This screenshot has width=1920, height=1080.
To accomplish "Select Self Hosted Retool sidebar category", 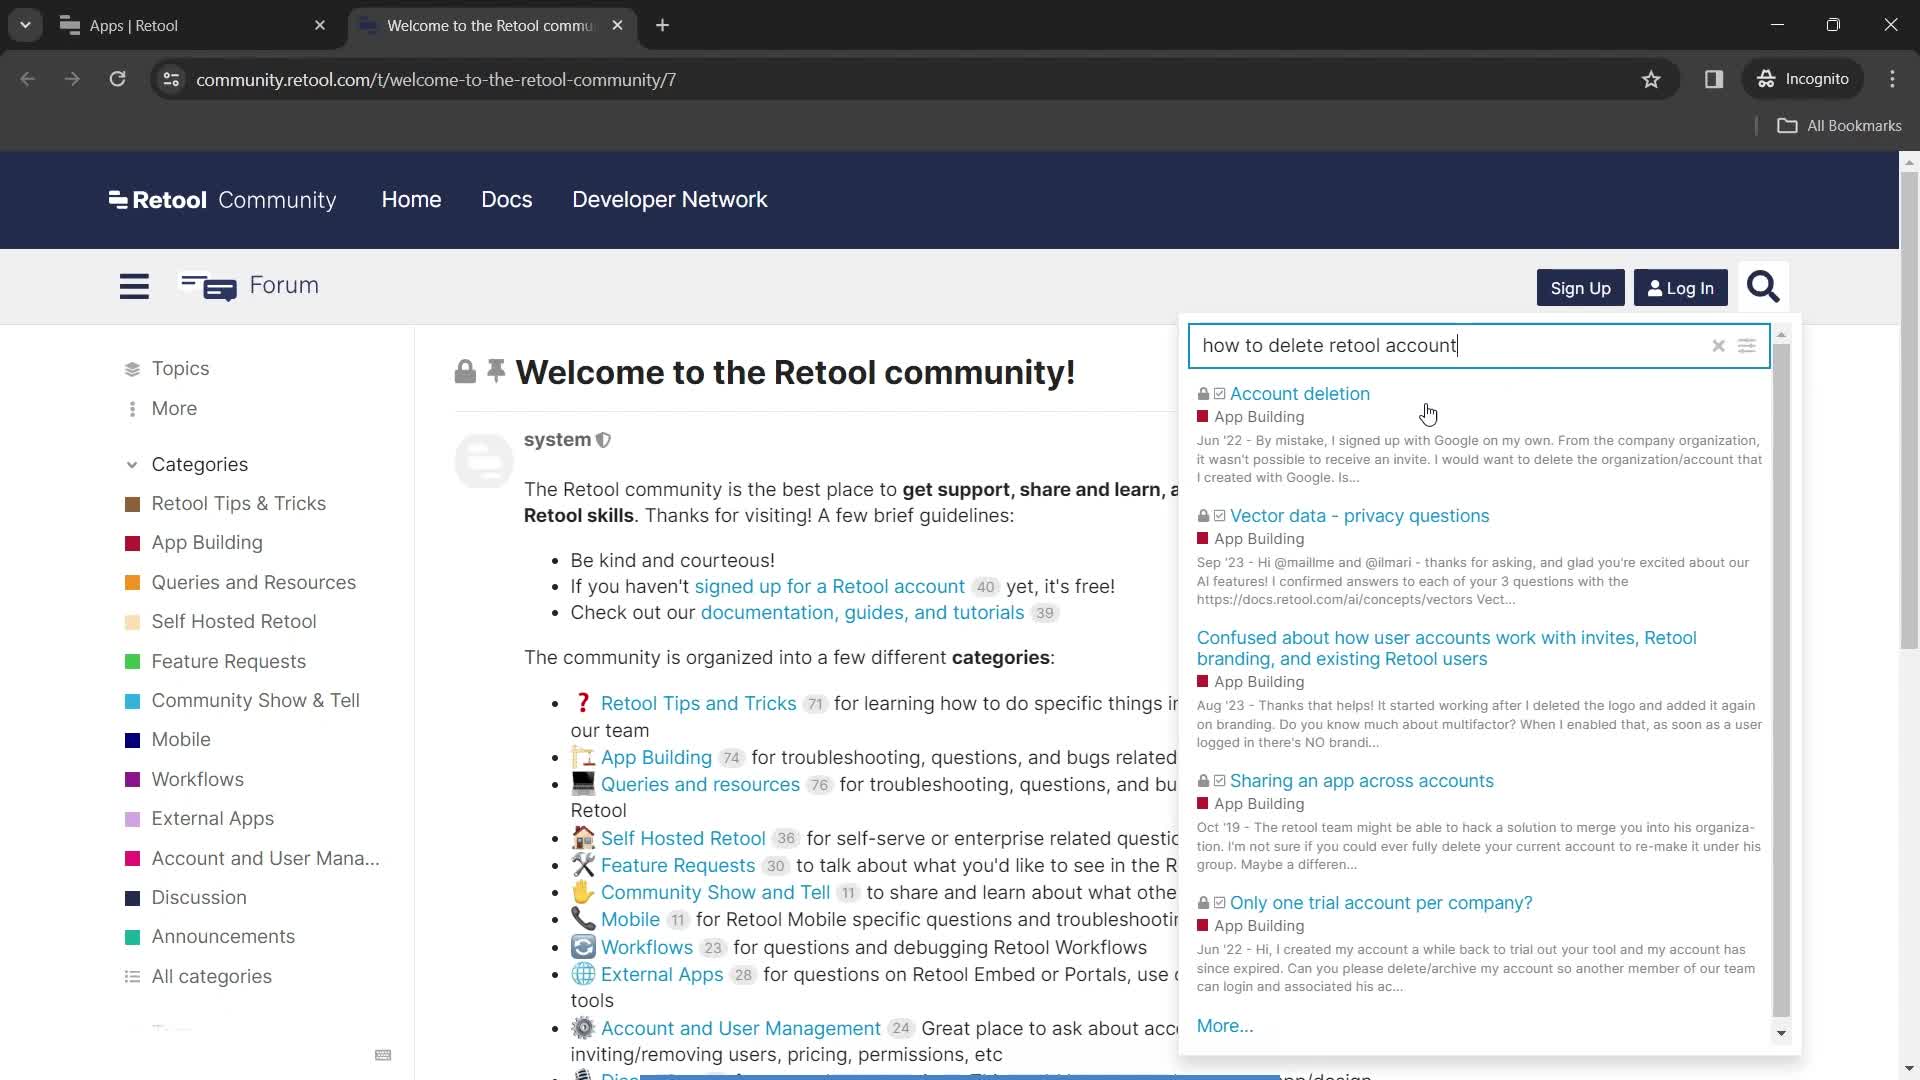I will [x=233, y=622].
